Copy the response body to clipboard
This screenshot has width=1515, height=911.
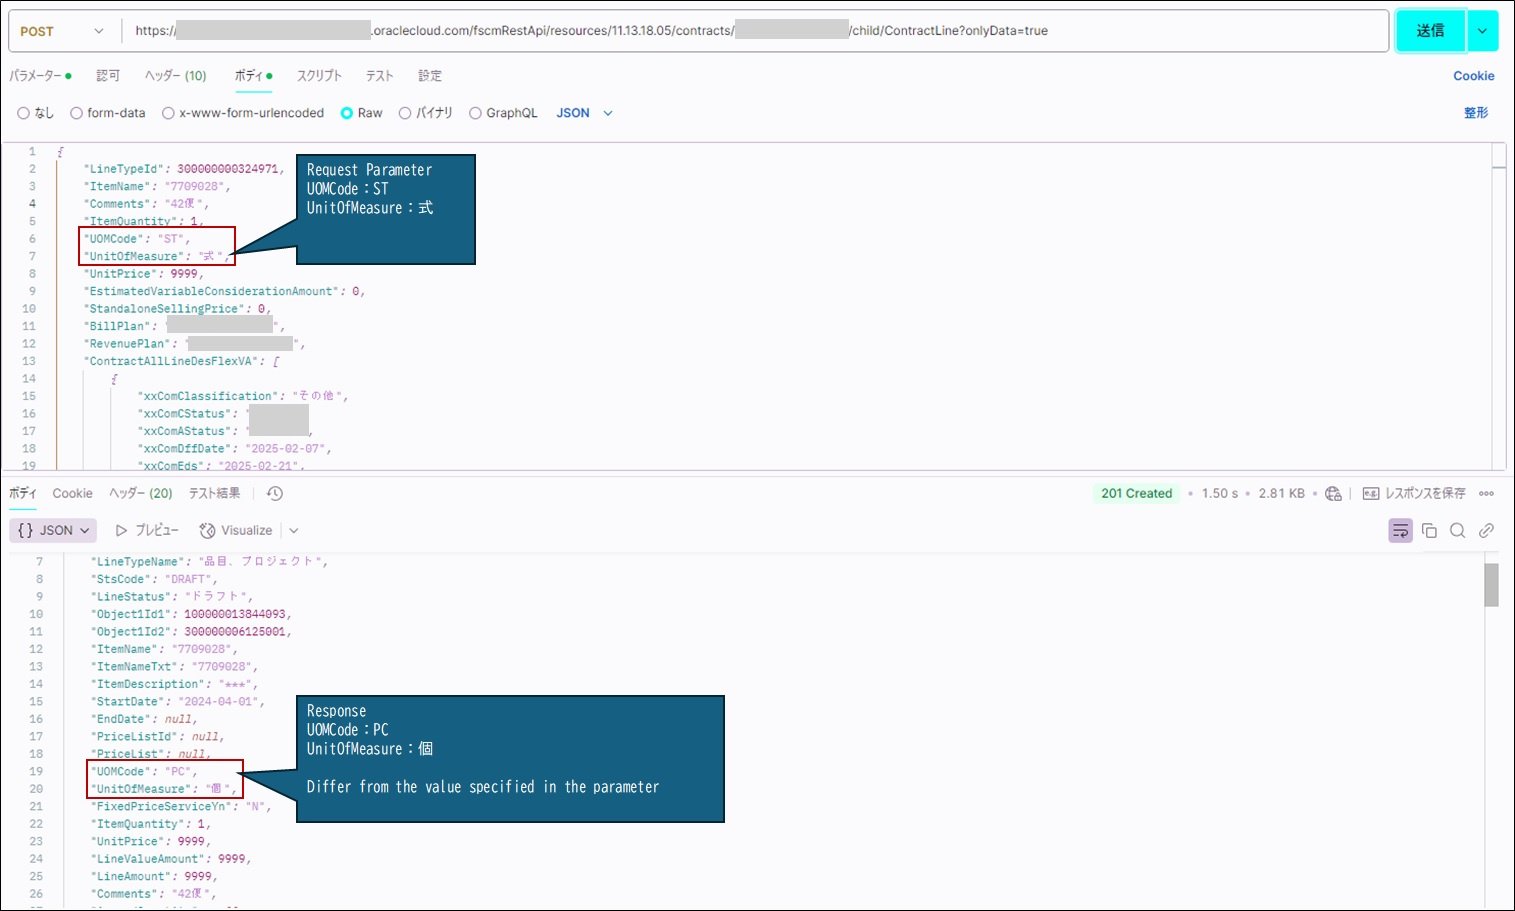coord(1429,530)
